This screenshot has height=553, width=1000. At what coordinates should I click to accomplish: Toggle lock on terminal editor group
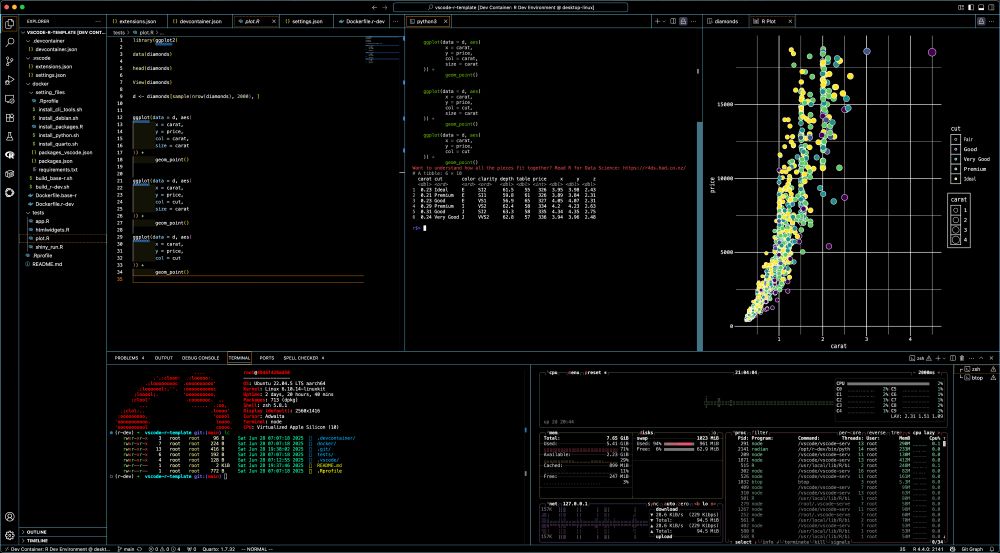coord(682,21)
